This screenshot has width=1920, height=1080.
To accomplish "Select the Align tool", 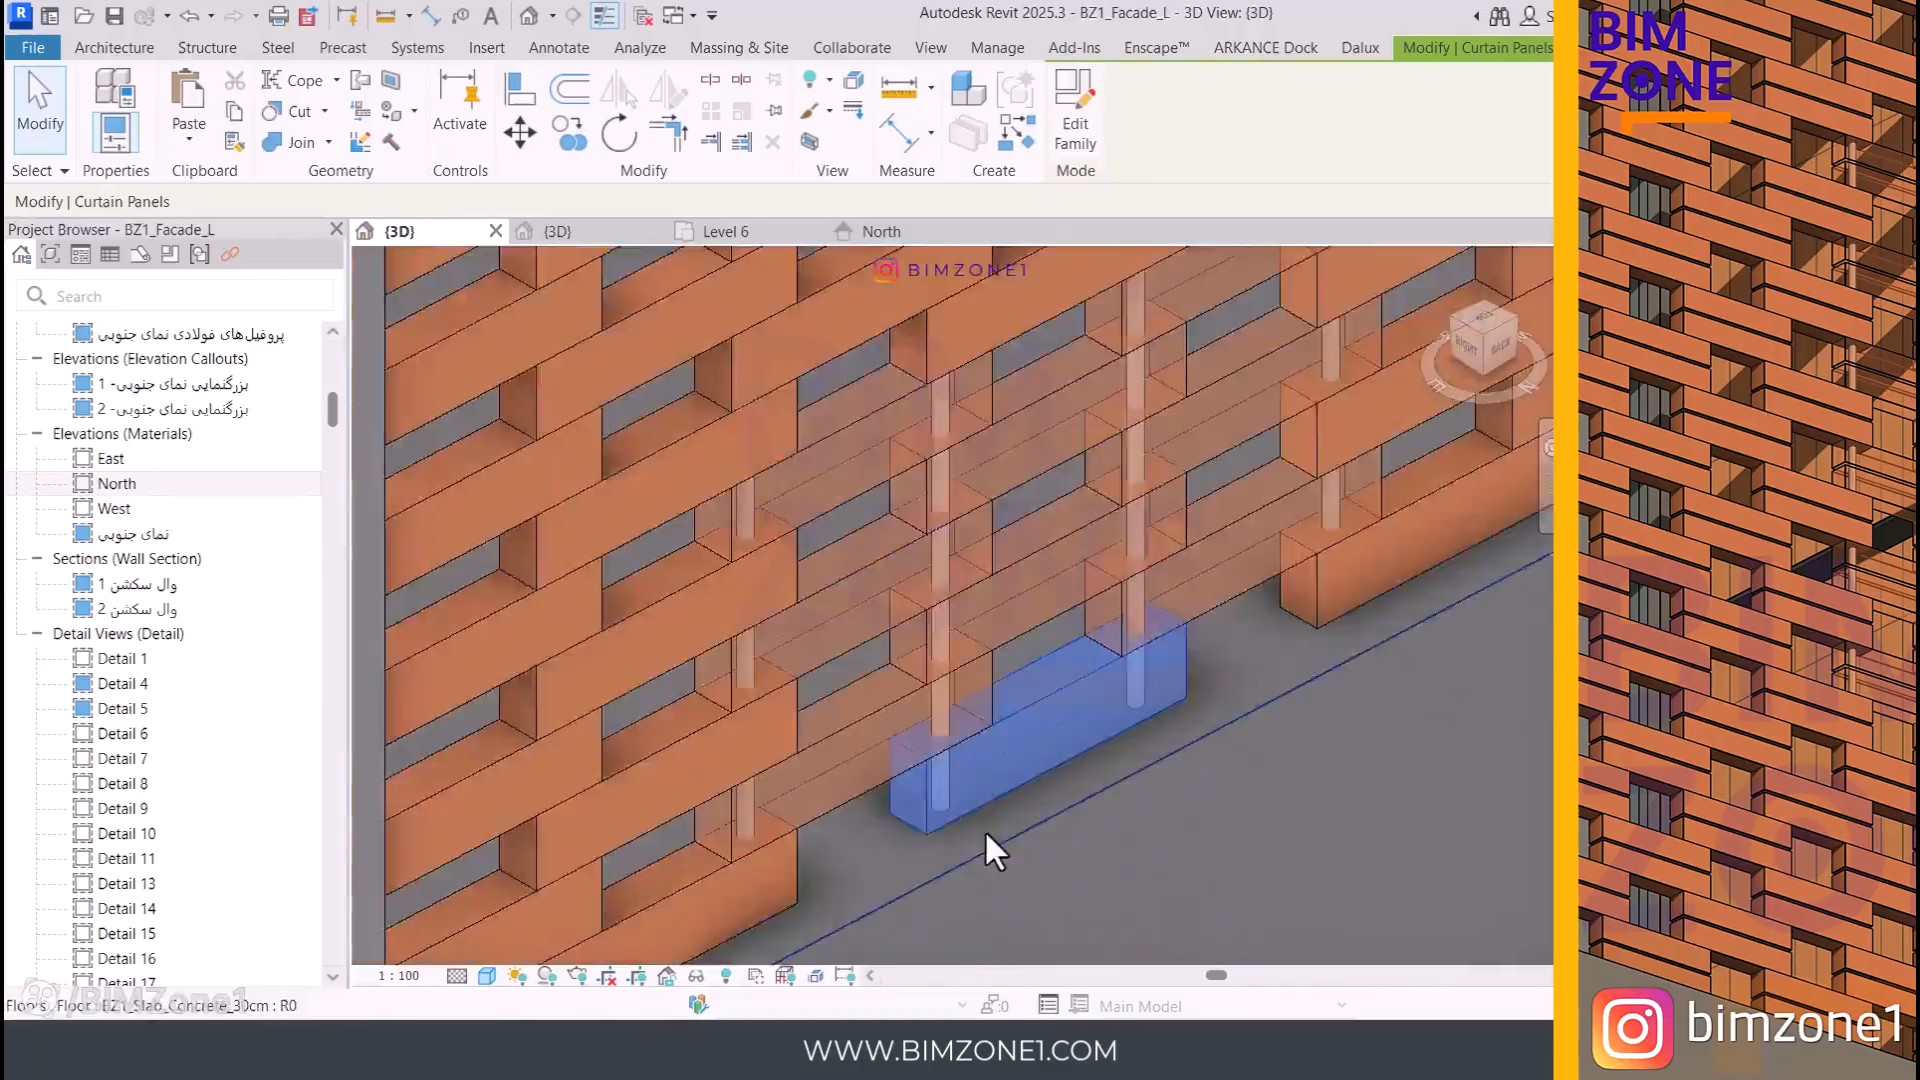I will click(x=520, y=89).
